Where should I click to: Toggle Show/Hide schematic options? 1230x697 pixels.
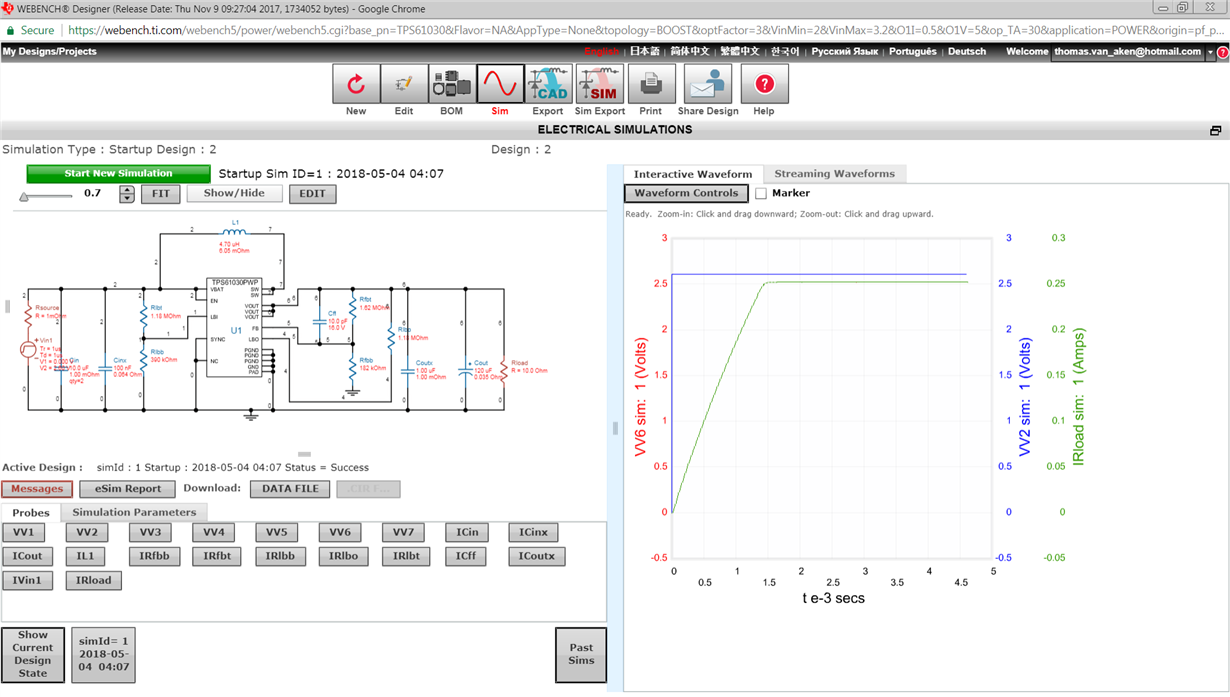[x=235, y=194]
